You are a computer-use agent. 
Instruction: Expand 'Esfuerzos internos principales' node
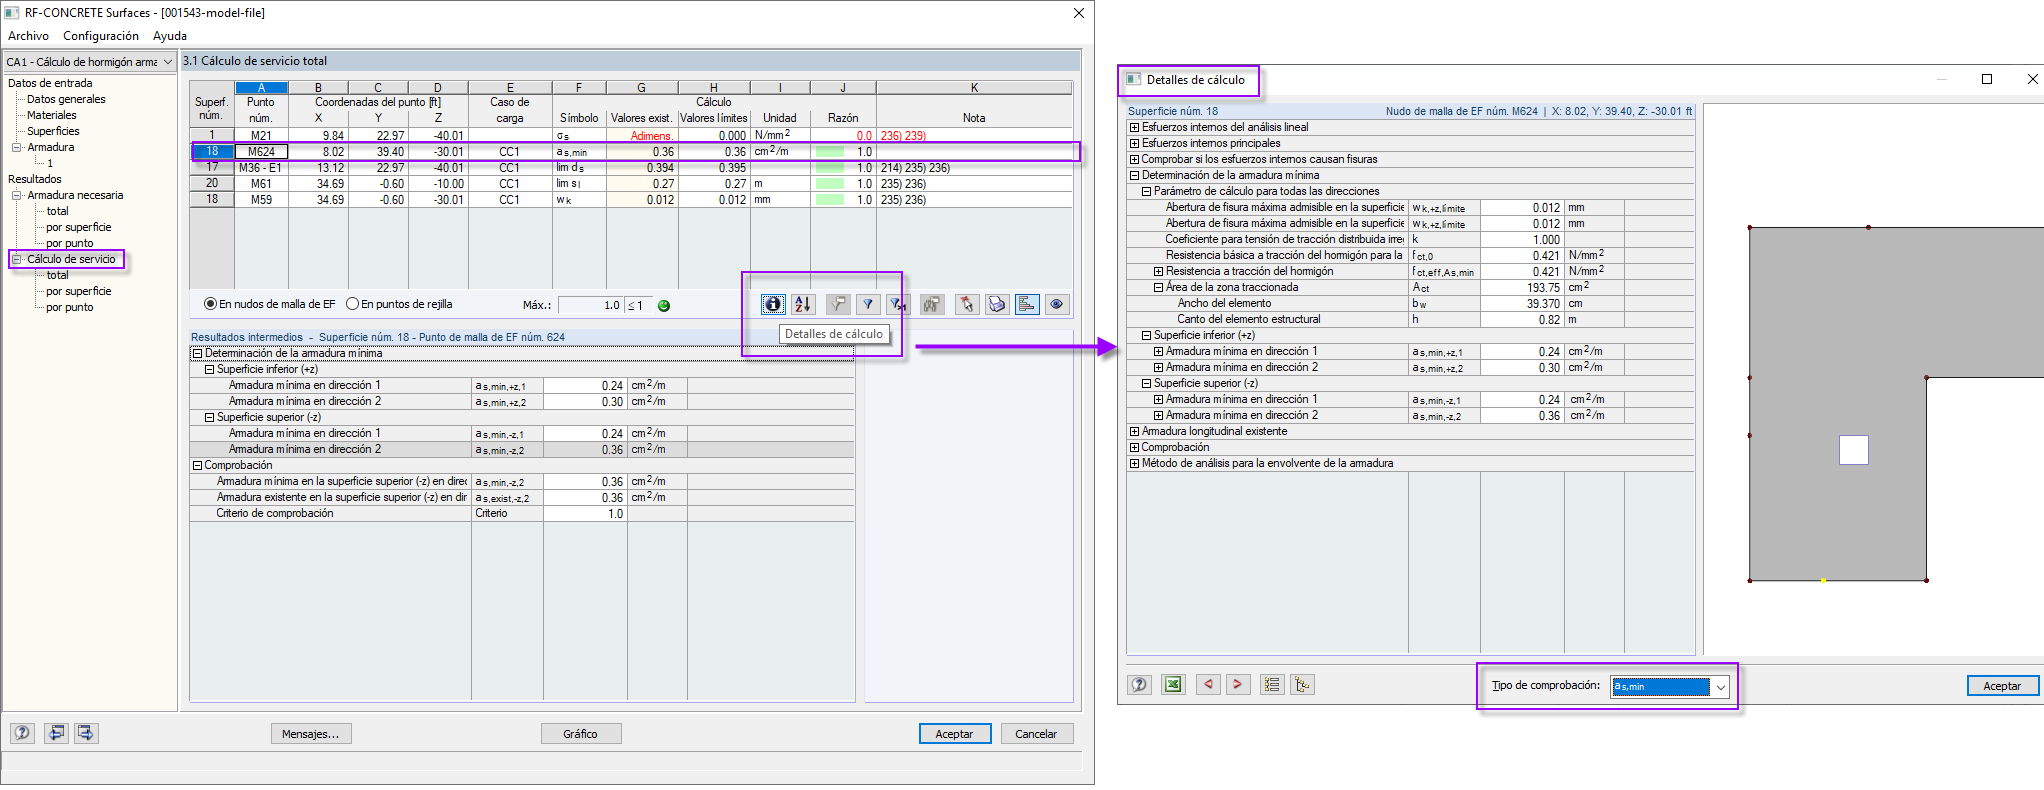tap(1134, 144)
